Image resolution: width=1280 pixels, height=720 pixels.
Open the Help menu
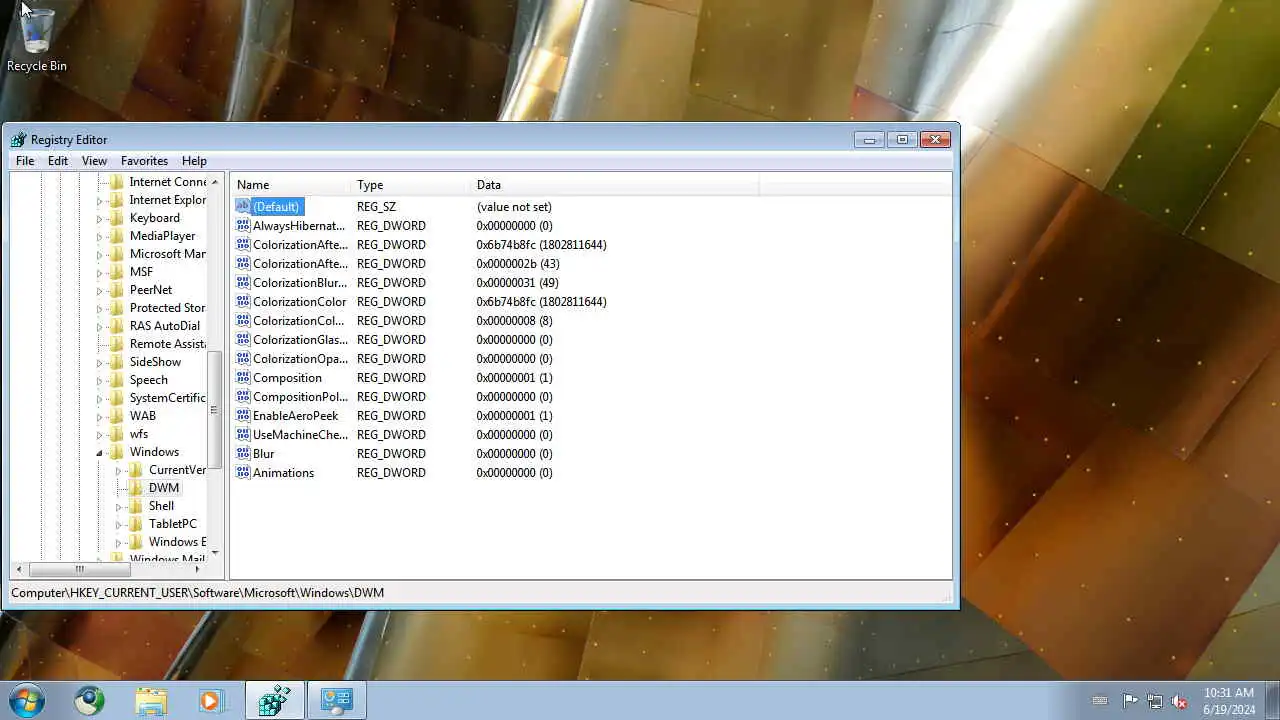coord(194,161)
